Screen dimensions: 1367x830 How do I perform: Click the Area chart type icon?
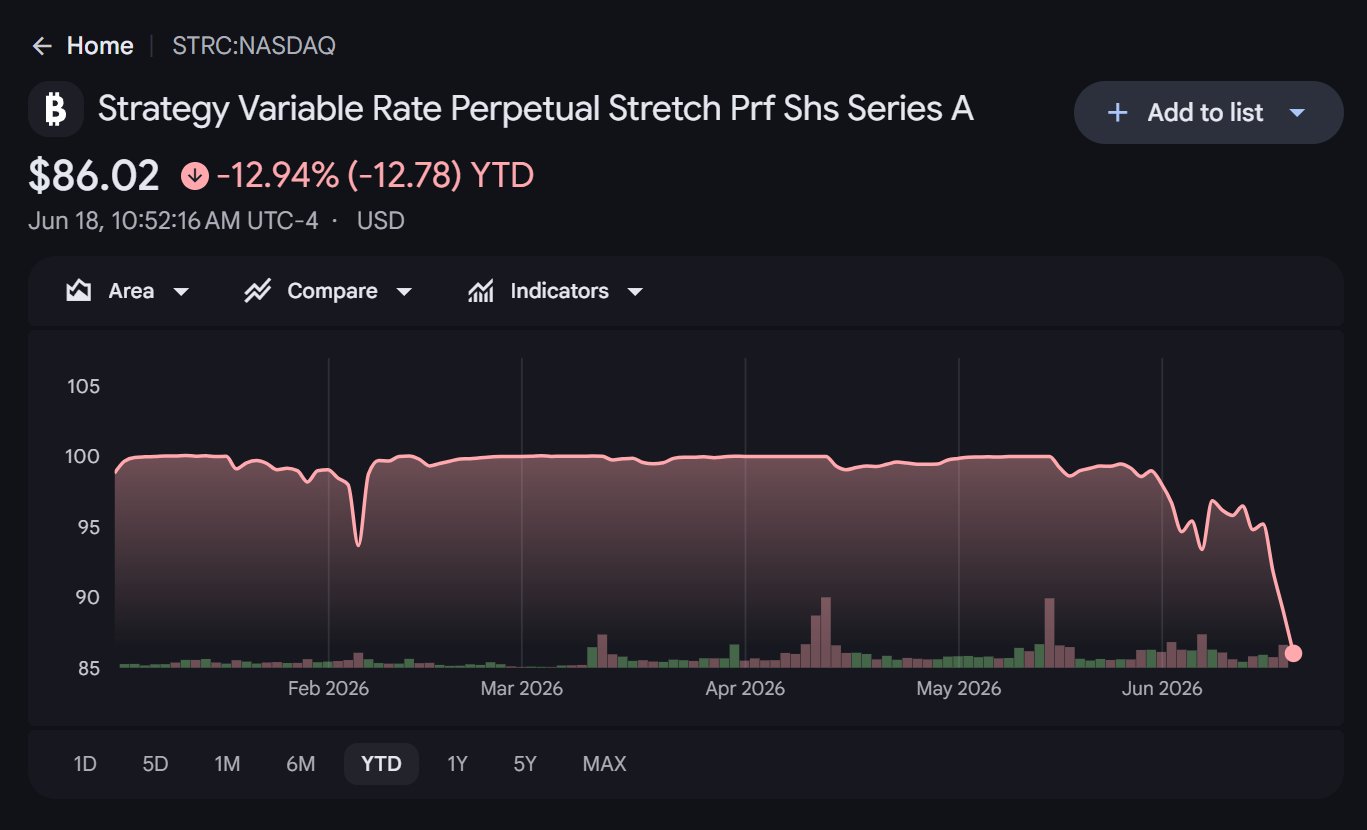point(78,292)
